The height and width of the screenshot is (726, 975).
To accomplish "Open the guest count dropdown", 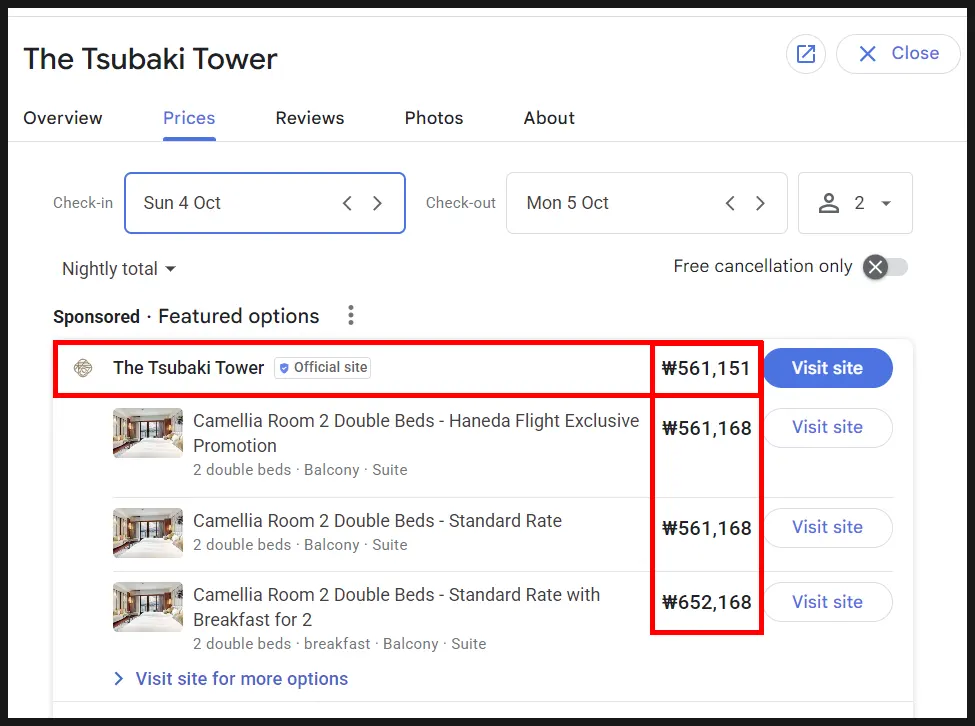I will 855,203.
